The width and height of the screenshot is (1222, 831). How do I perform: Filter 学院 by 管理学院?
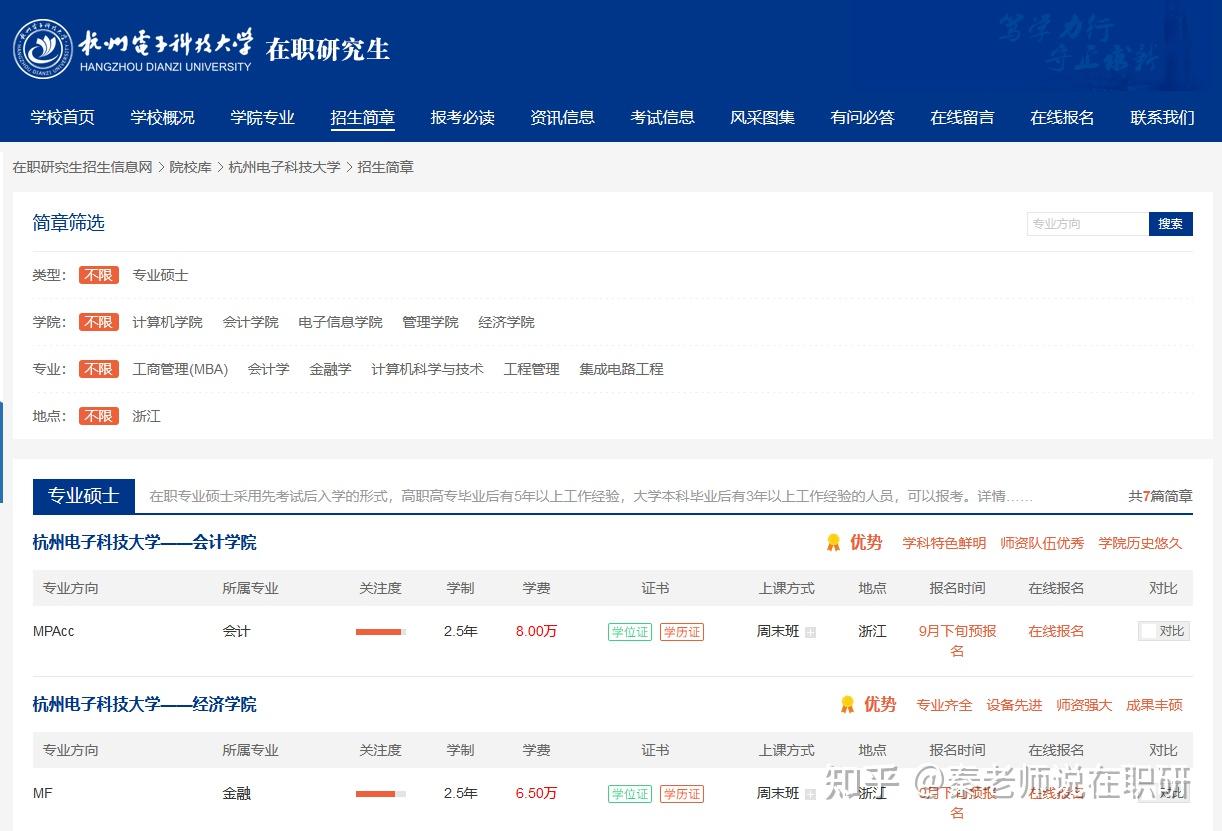point(431,322)
